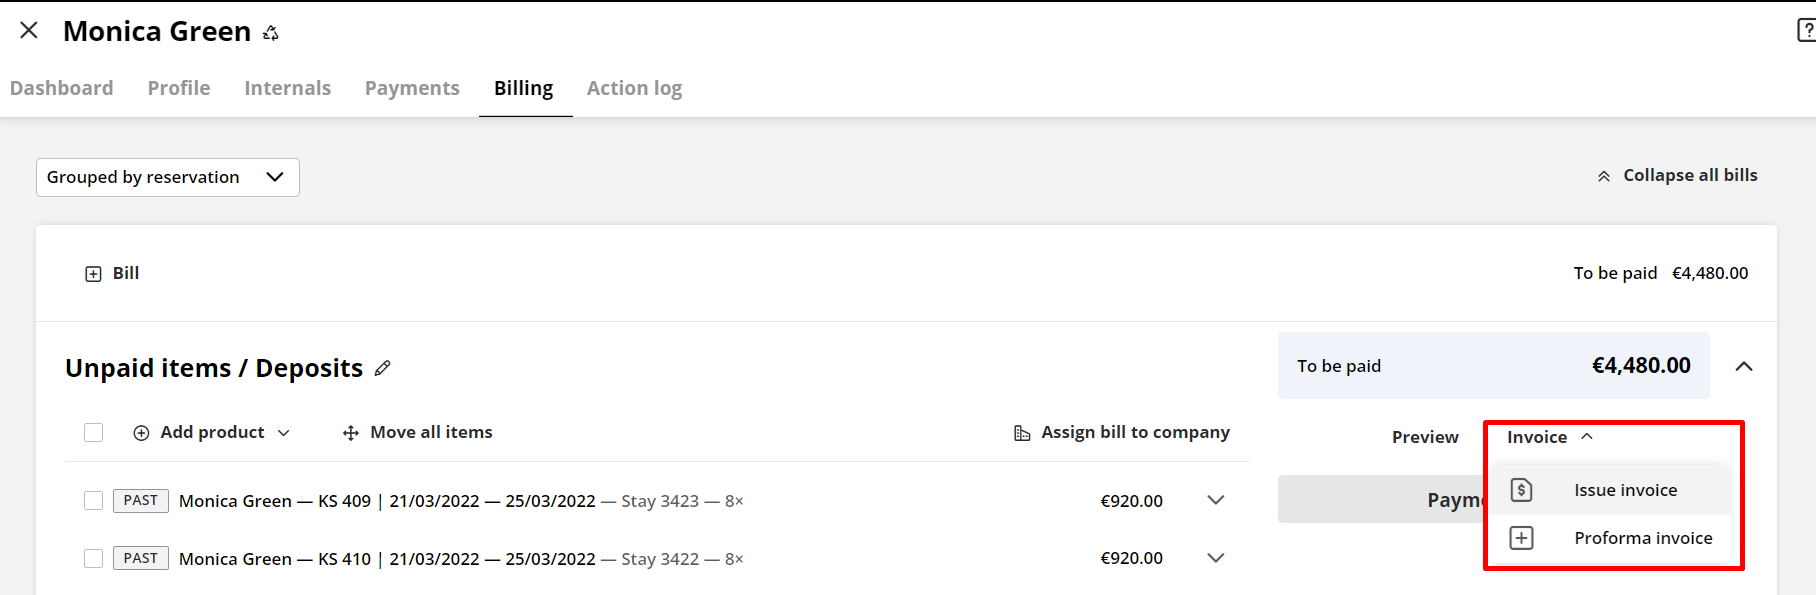Click the Move all items crosshair icon
This screenshot has width=1816, height=595.
click(349, 432)
